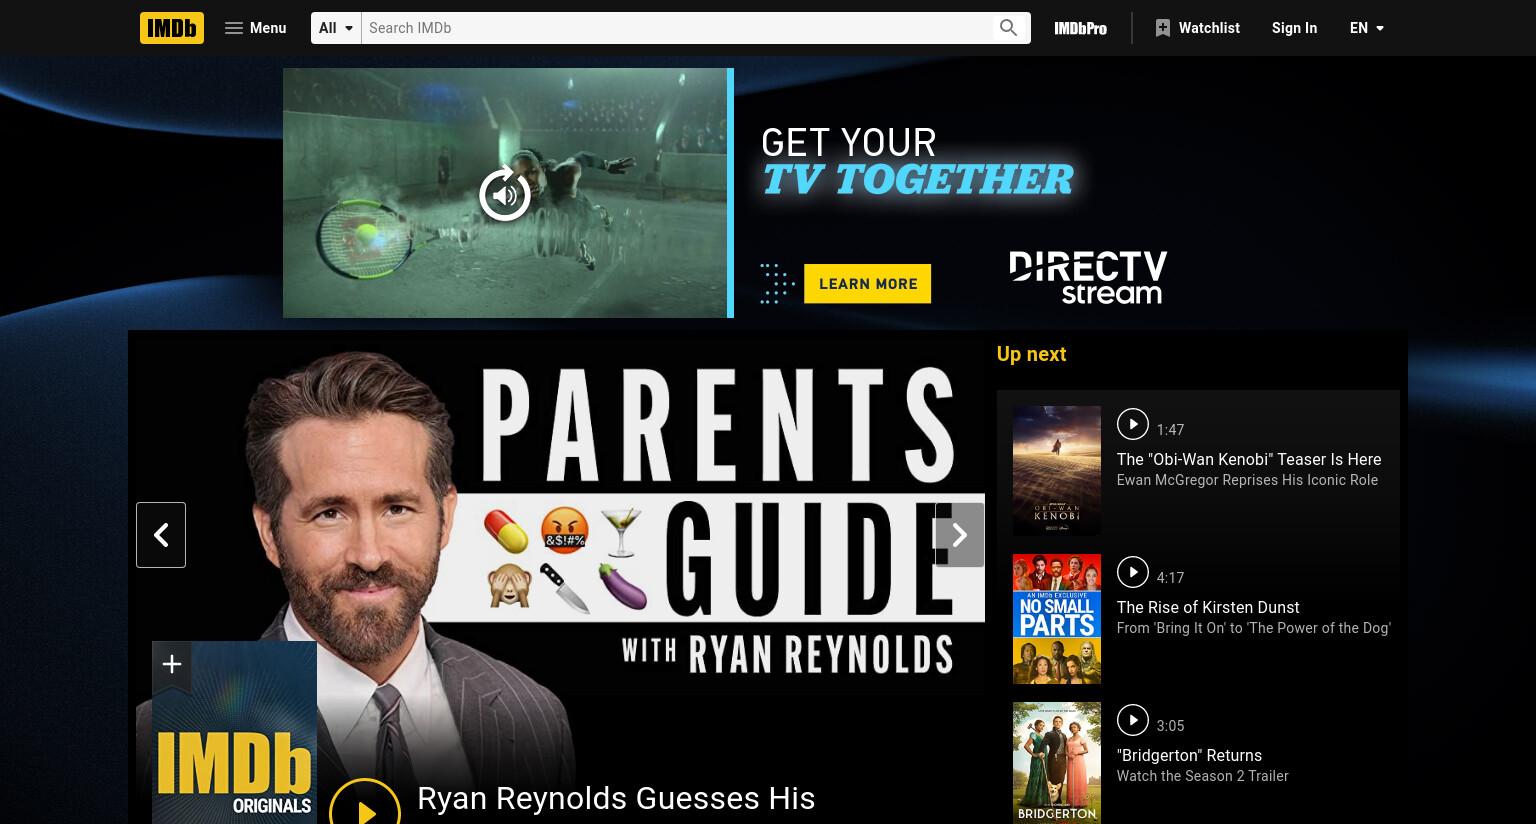
Task: Open Ryan Reynolds Guesses His headline
Action: [616, 798]
